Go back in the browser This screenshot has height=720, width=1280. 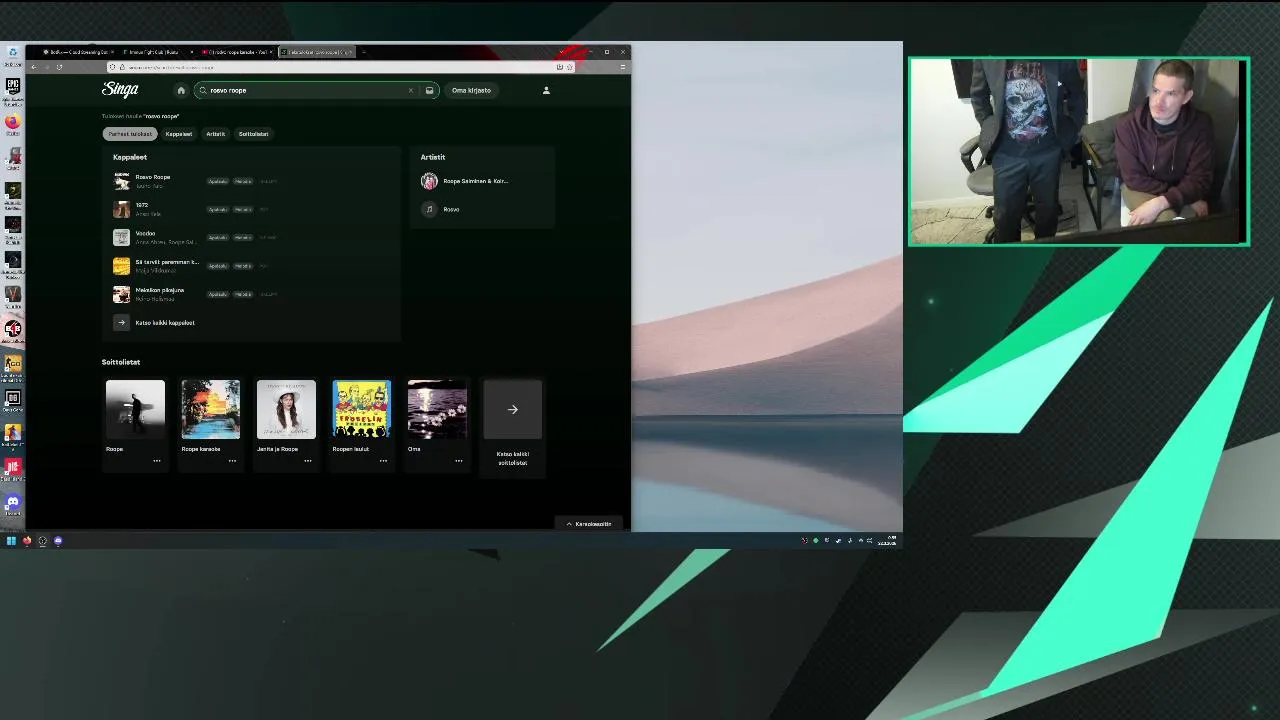tap(33, 67)
